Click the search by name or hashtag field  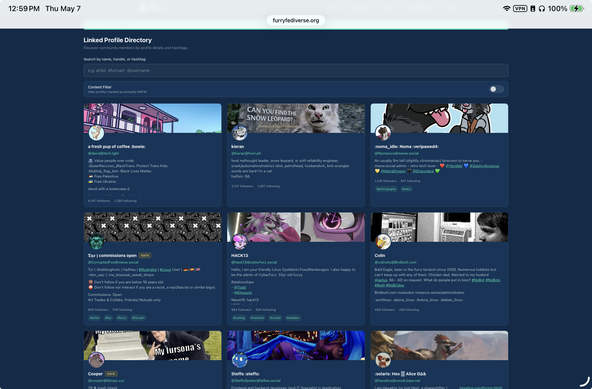coord(296,71)
